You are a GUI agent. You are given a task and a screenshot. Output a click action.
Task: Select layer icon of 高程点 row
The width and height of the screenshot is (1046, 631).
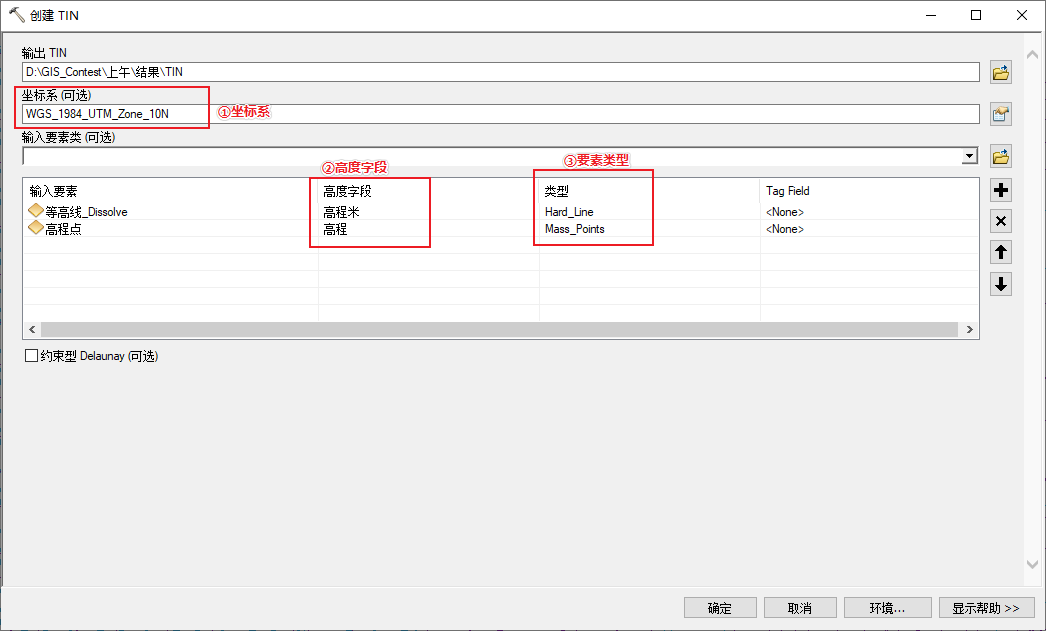tap(36, 228)
